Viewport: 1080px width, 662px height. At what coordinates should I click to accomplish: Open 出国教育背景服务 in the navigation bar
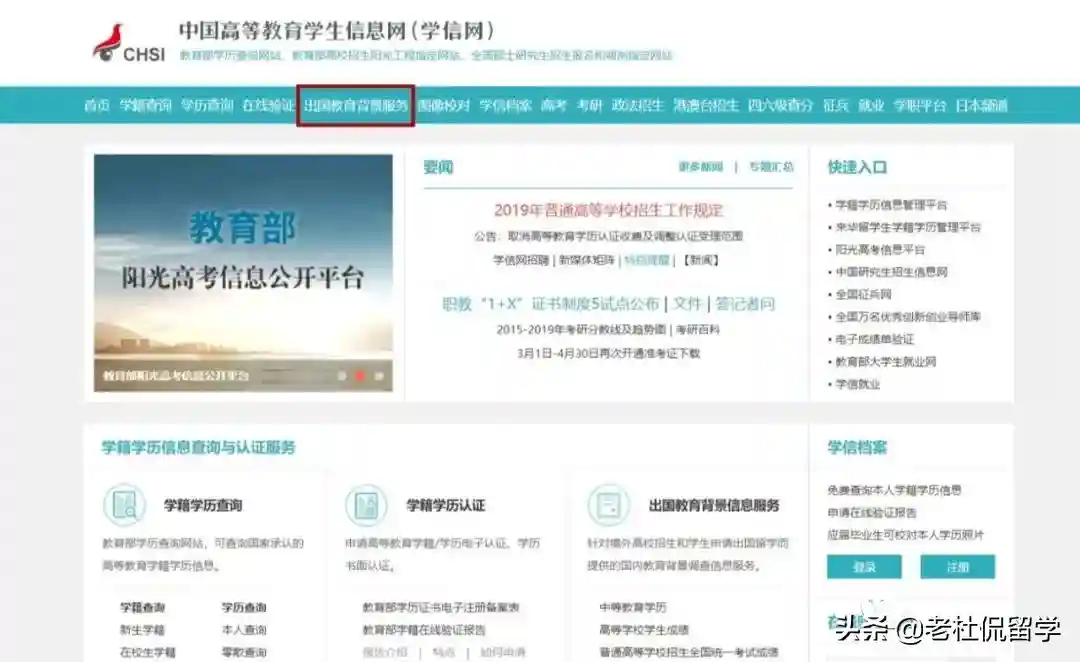(x=356, y=105)
